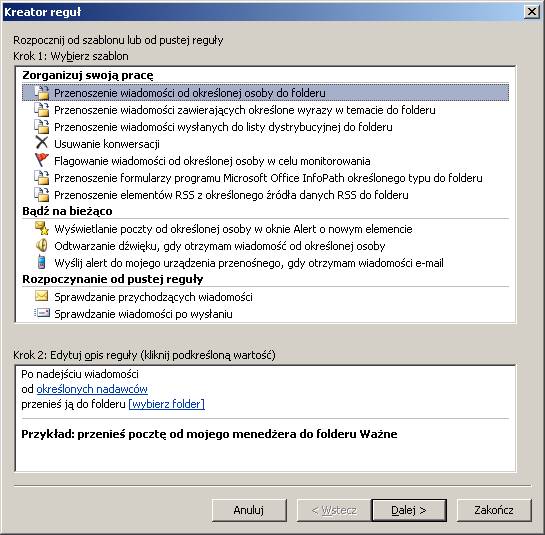Click the Zakończ button
Screen dimensions: 545x535
coord(494,510)
